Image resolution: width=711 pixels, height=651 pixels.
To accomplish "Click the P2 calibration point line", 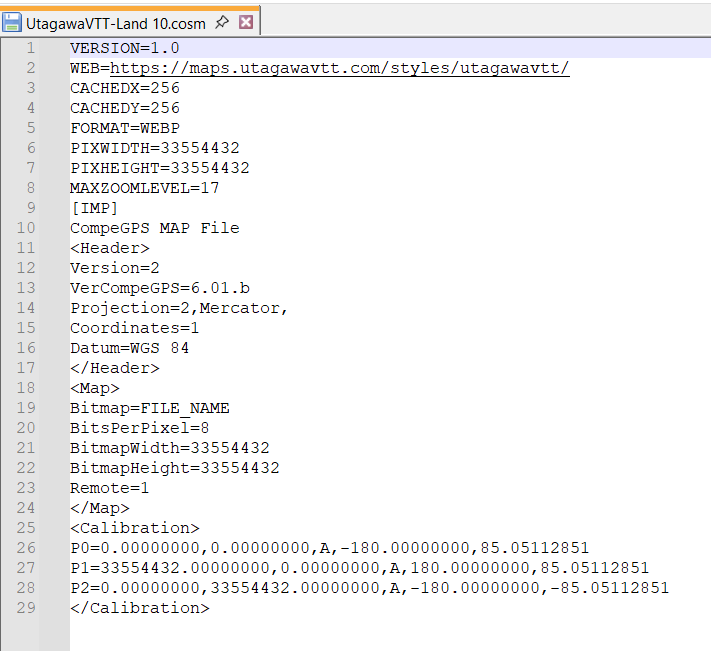I will click(370, 588).
